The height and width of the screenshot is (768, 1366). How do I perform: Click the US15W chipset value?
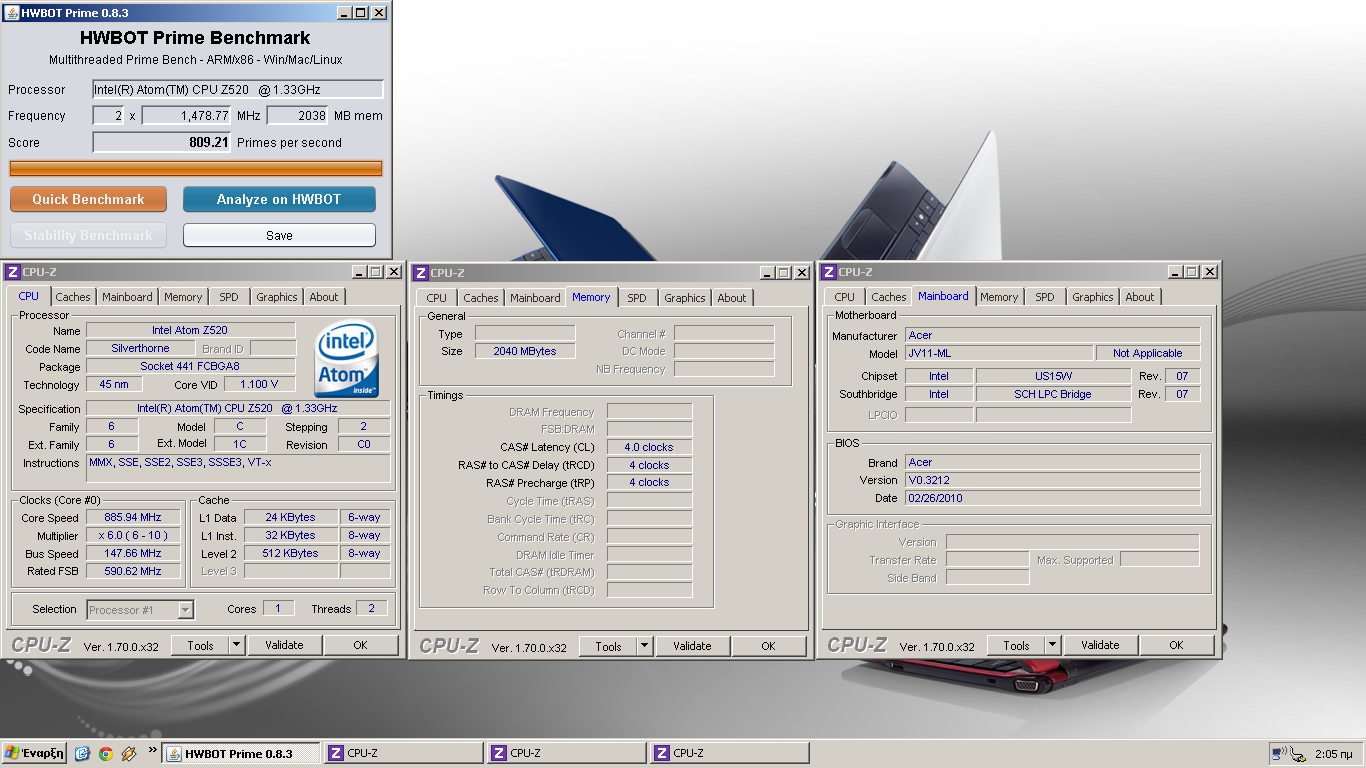[x=1053, y=376]
